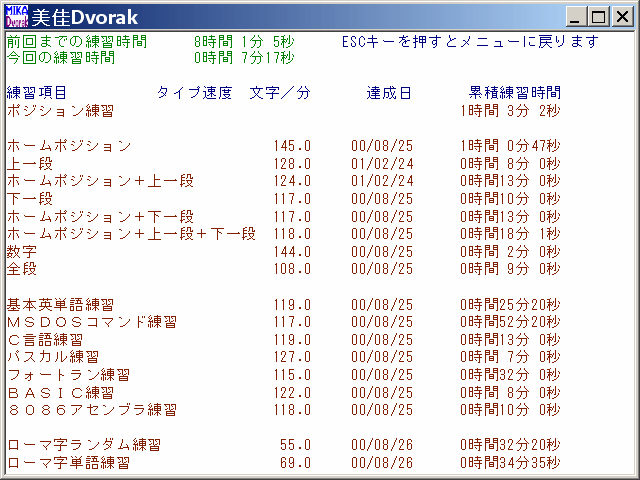Select the 数字 practice entry
This screenshot has height=480, width=640.
click(x=22, y=252)
